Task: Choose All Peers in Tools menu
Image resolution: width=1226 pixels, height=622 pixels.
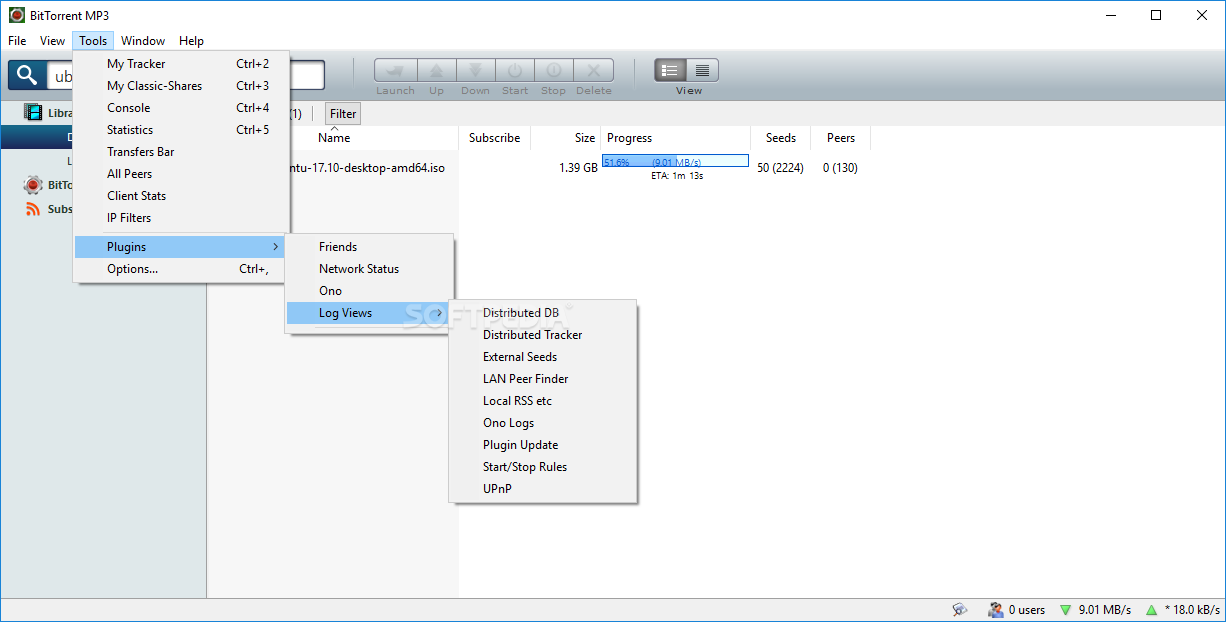Action: pos(182,174)
